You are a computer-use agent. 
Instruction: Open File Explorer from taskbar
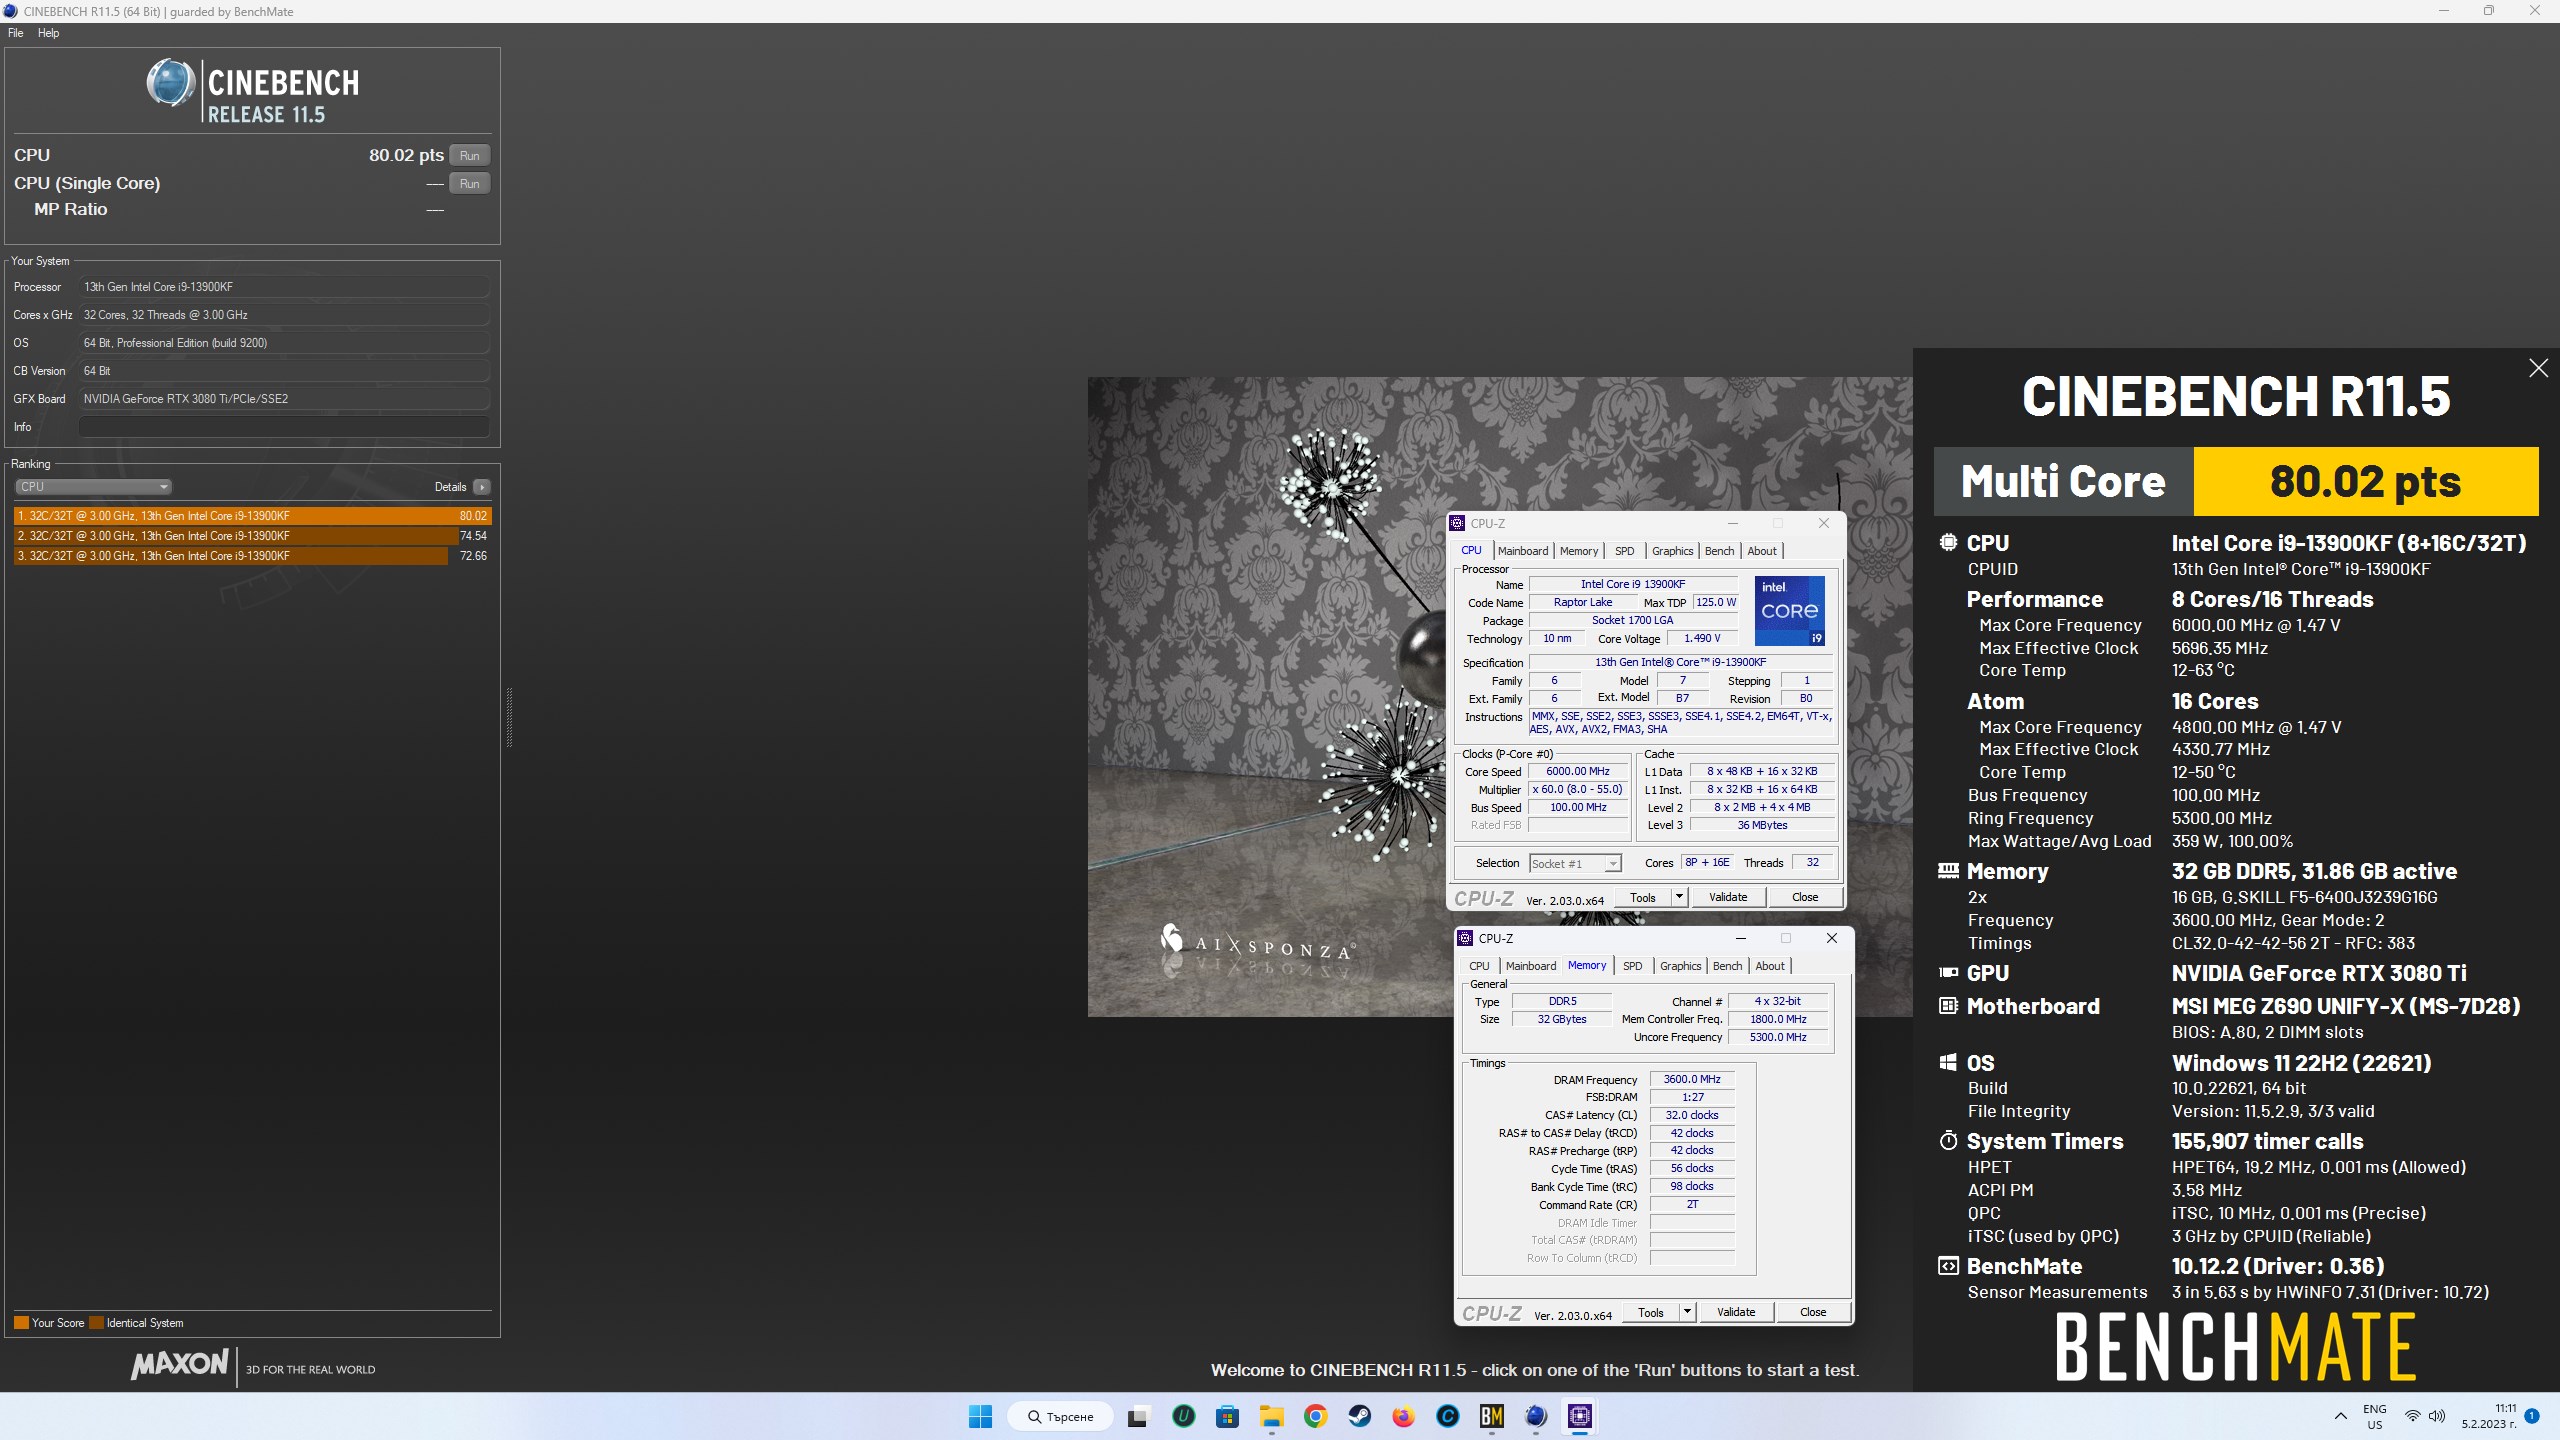coord(1271,1416)
